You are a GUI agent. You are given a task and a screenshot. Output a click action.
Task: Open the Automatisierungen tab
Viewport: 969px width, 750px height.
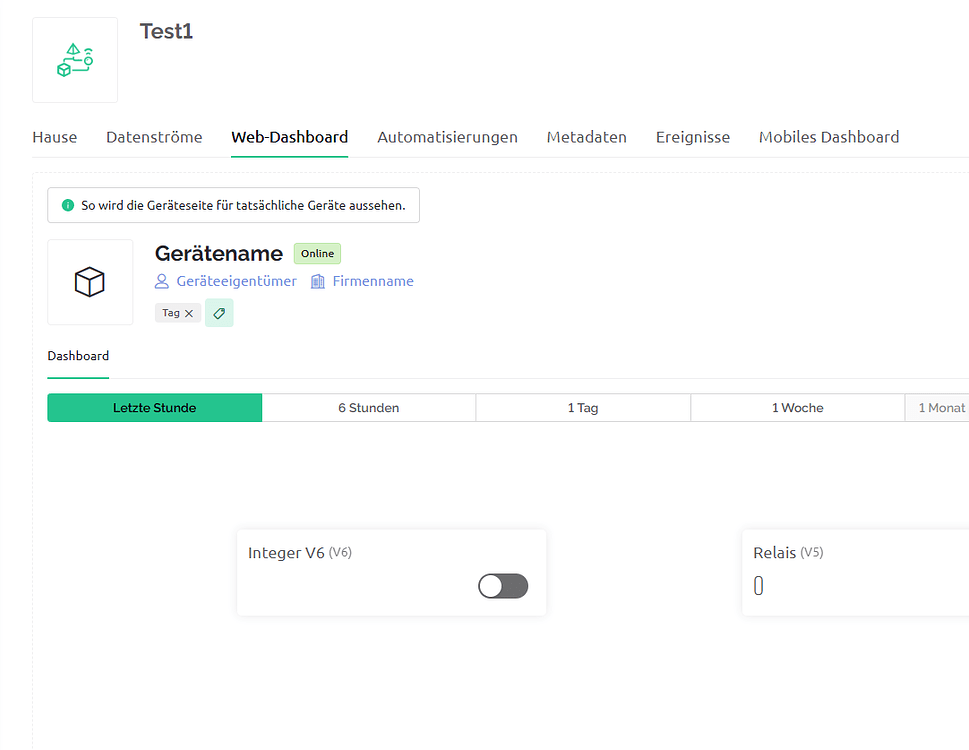(x=447, y=137)
